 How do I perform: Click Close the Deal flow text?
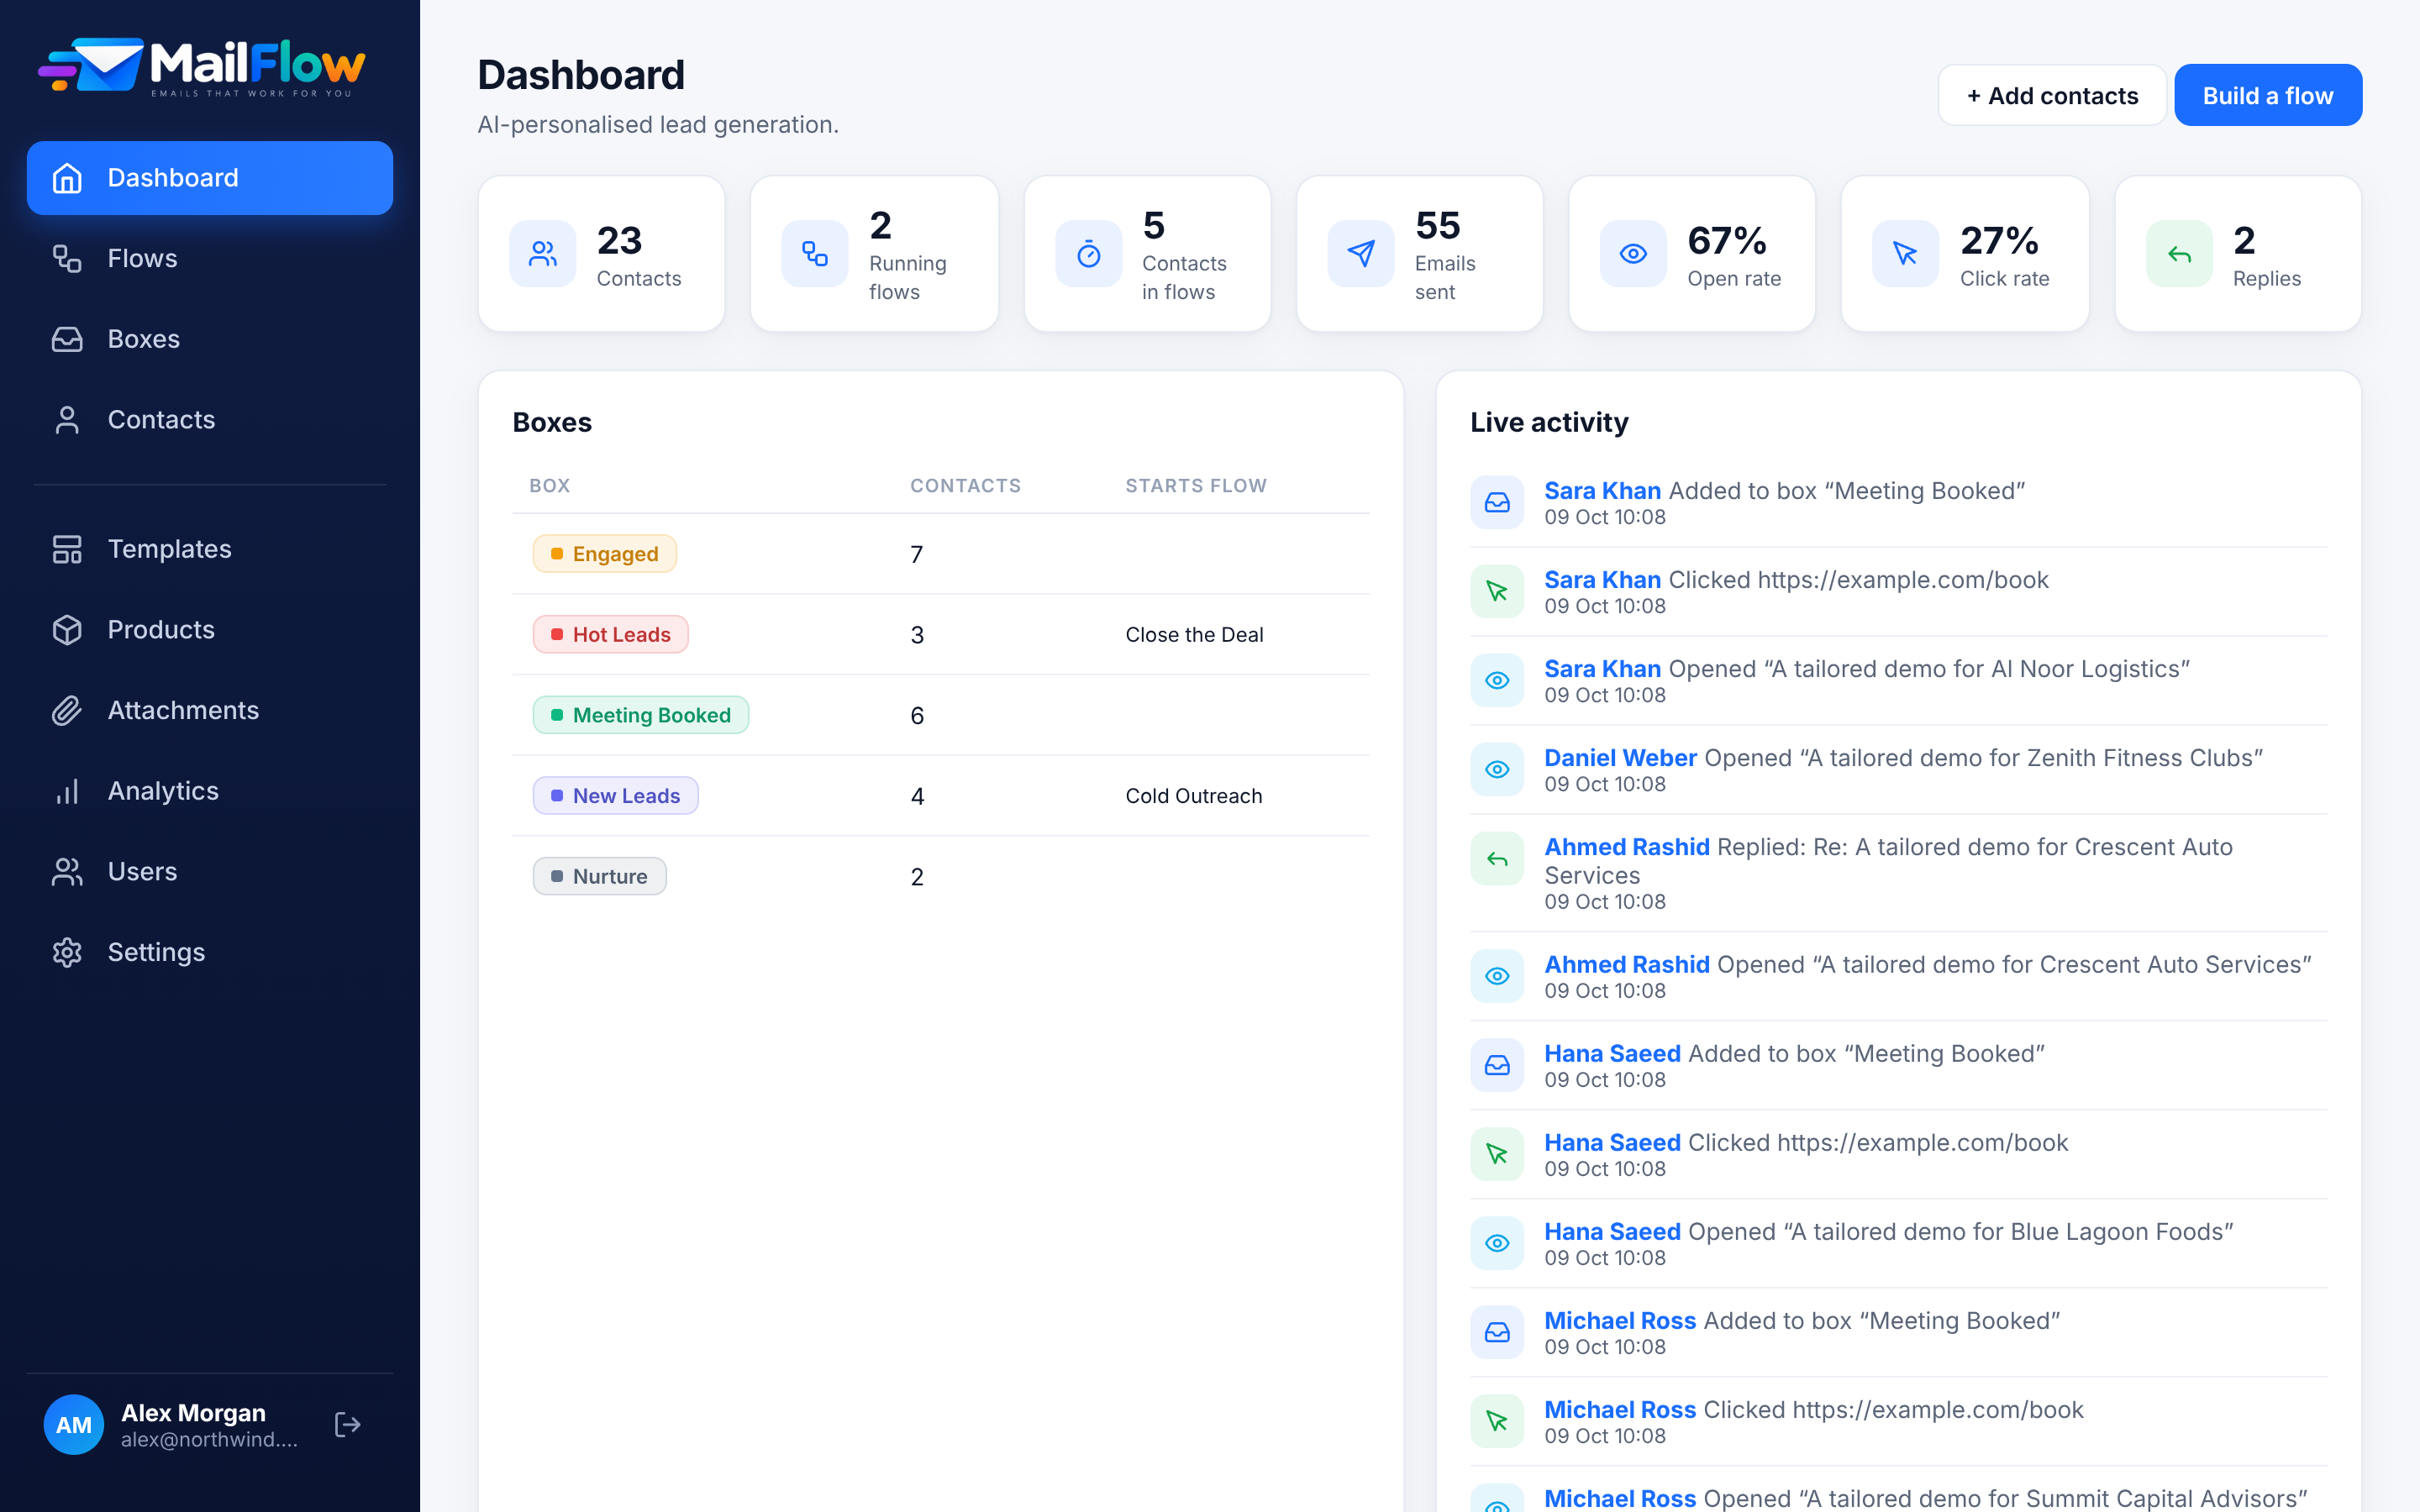[x=1194, y=635]
